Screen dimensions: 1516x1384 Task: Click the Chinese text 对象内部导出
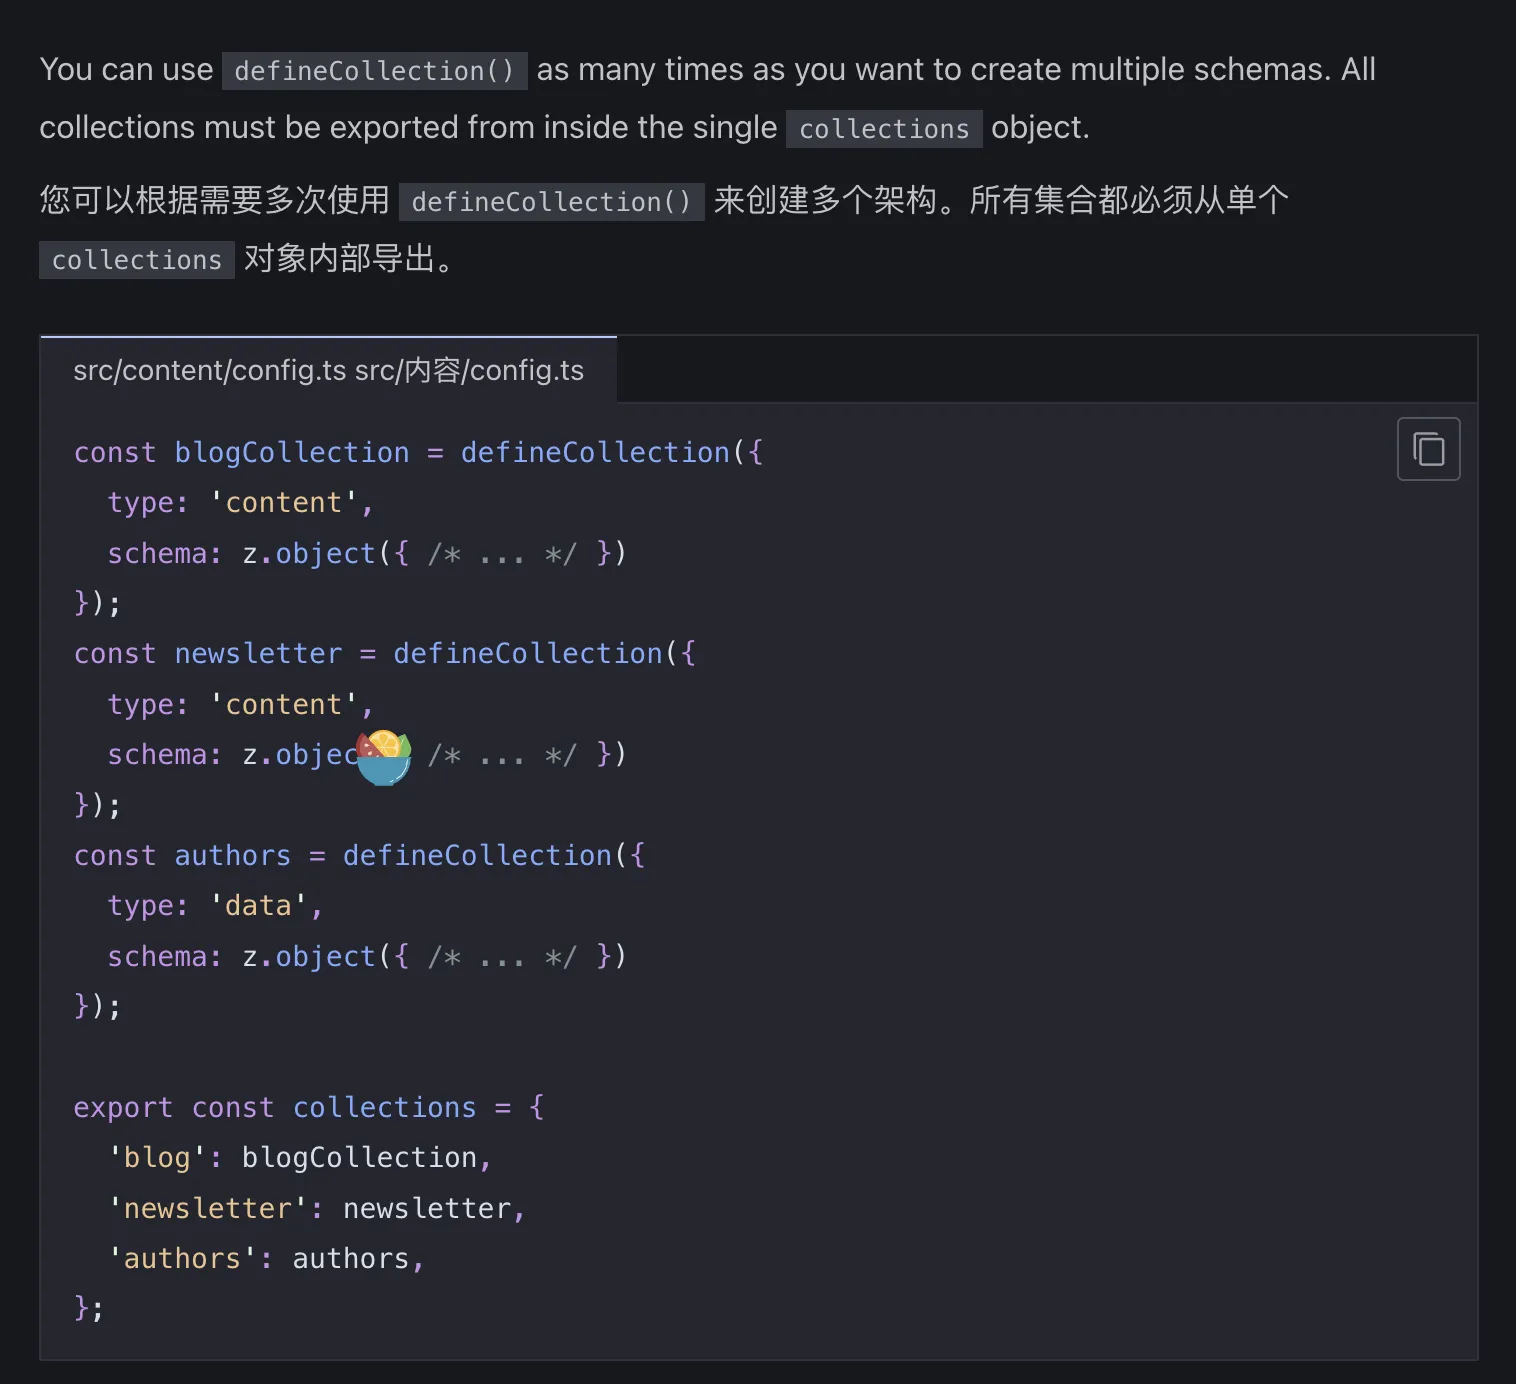pyautogui.click(x=339, y=259)
